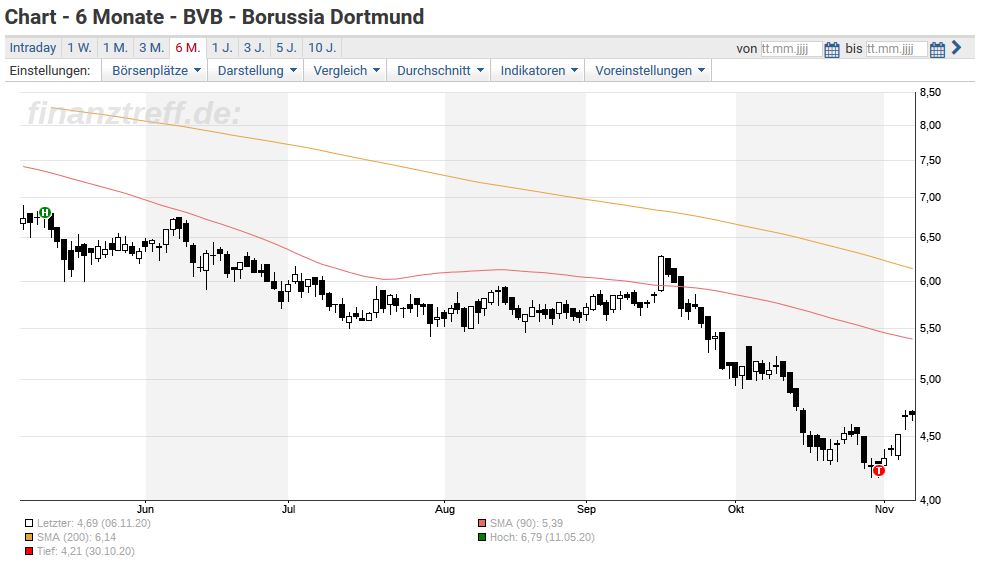This screenshot has height=561, width=982.
Task: Open the 'von' date calendar picker icon
Action: pyautogui.click(x=832, y=49)
